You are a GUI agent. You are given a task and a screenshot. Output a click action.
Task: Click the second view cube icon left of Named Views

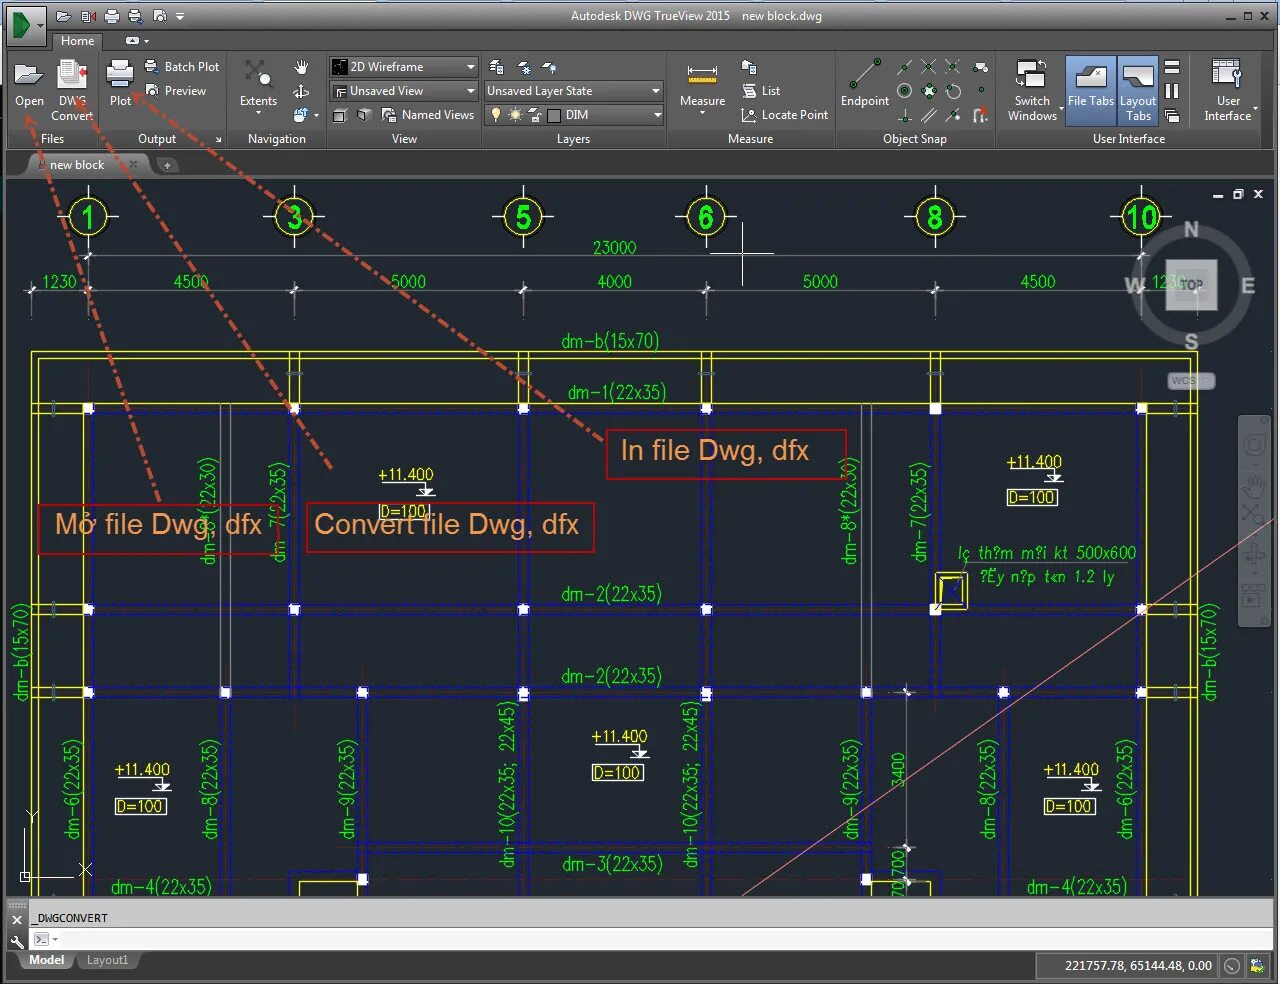point(364,115)
